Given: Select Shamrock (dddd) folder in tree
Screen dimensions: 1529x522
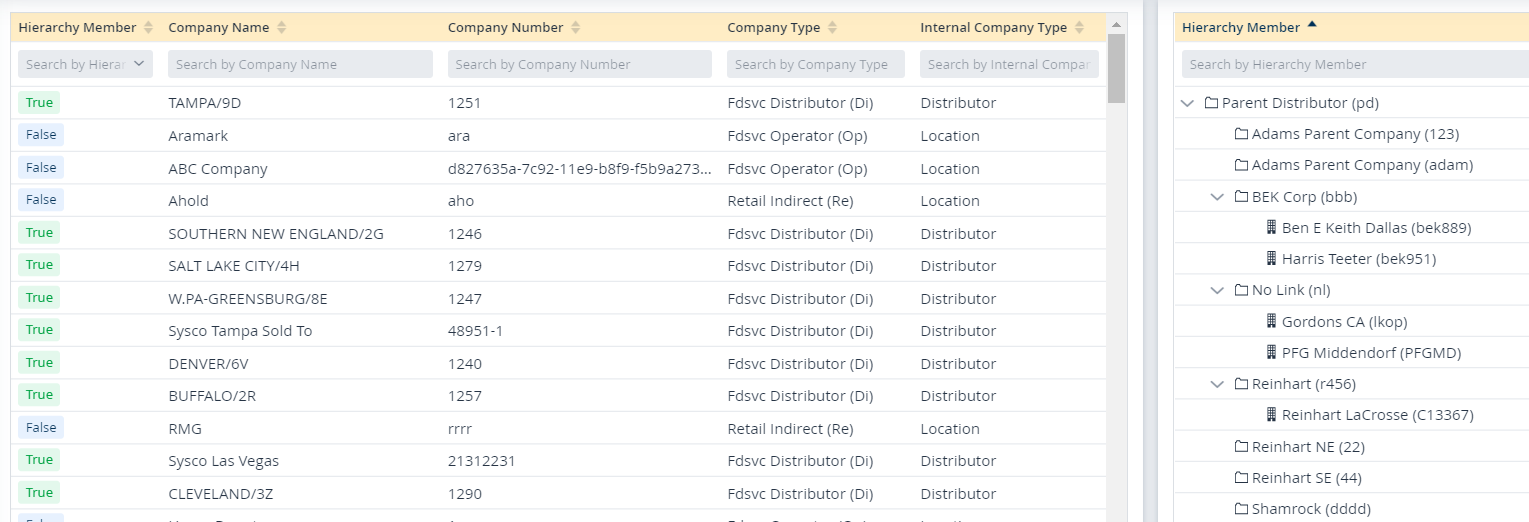Looking at the screenshot, I should [x=1310, y=509].
